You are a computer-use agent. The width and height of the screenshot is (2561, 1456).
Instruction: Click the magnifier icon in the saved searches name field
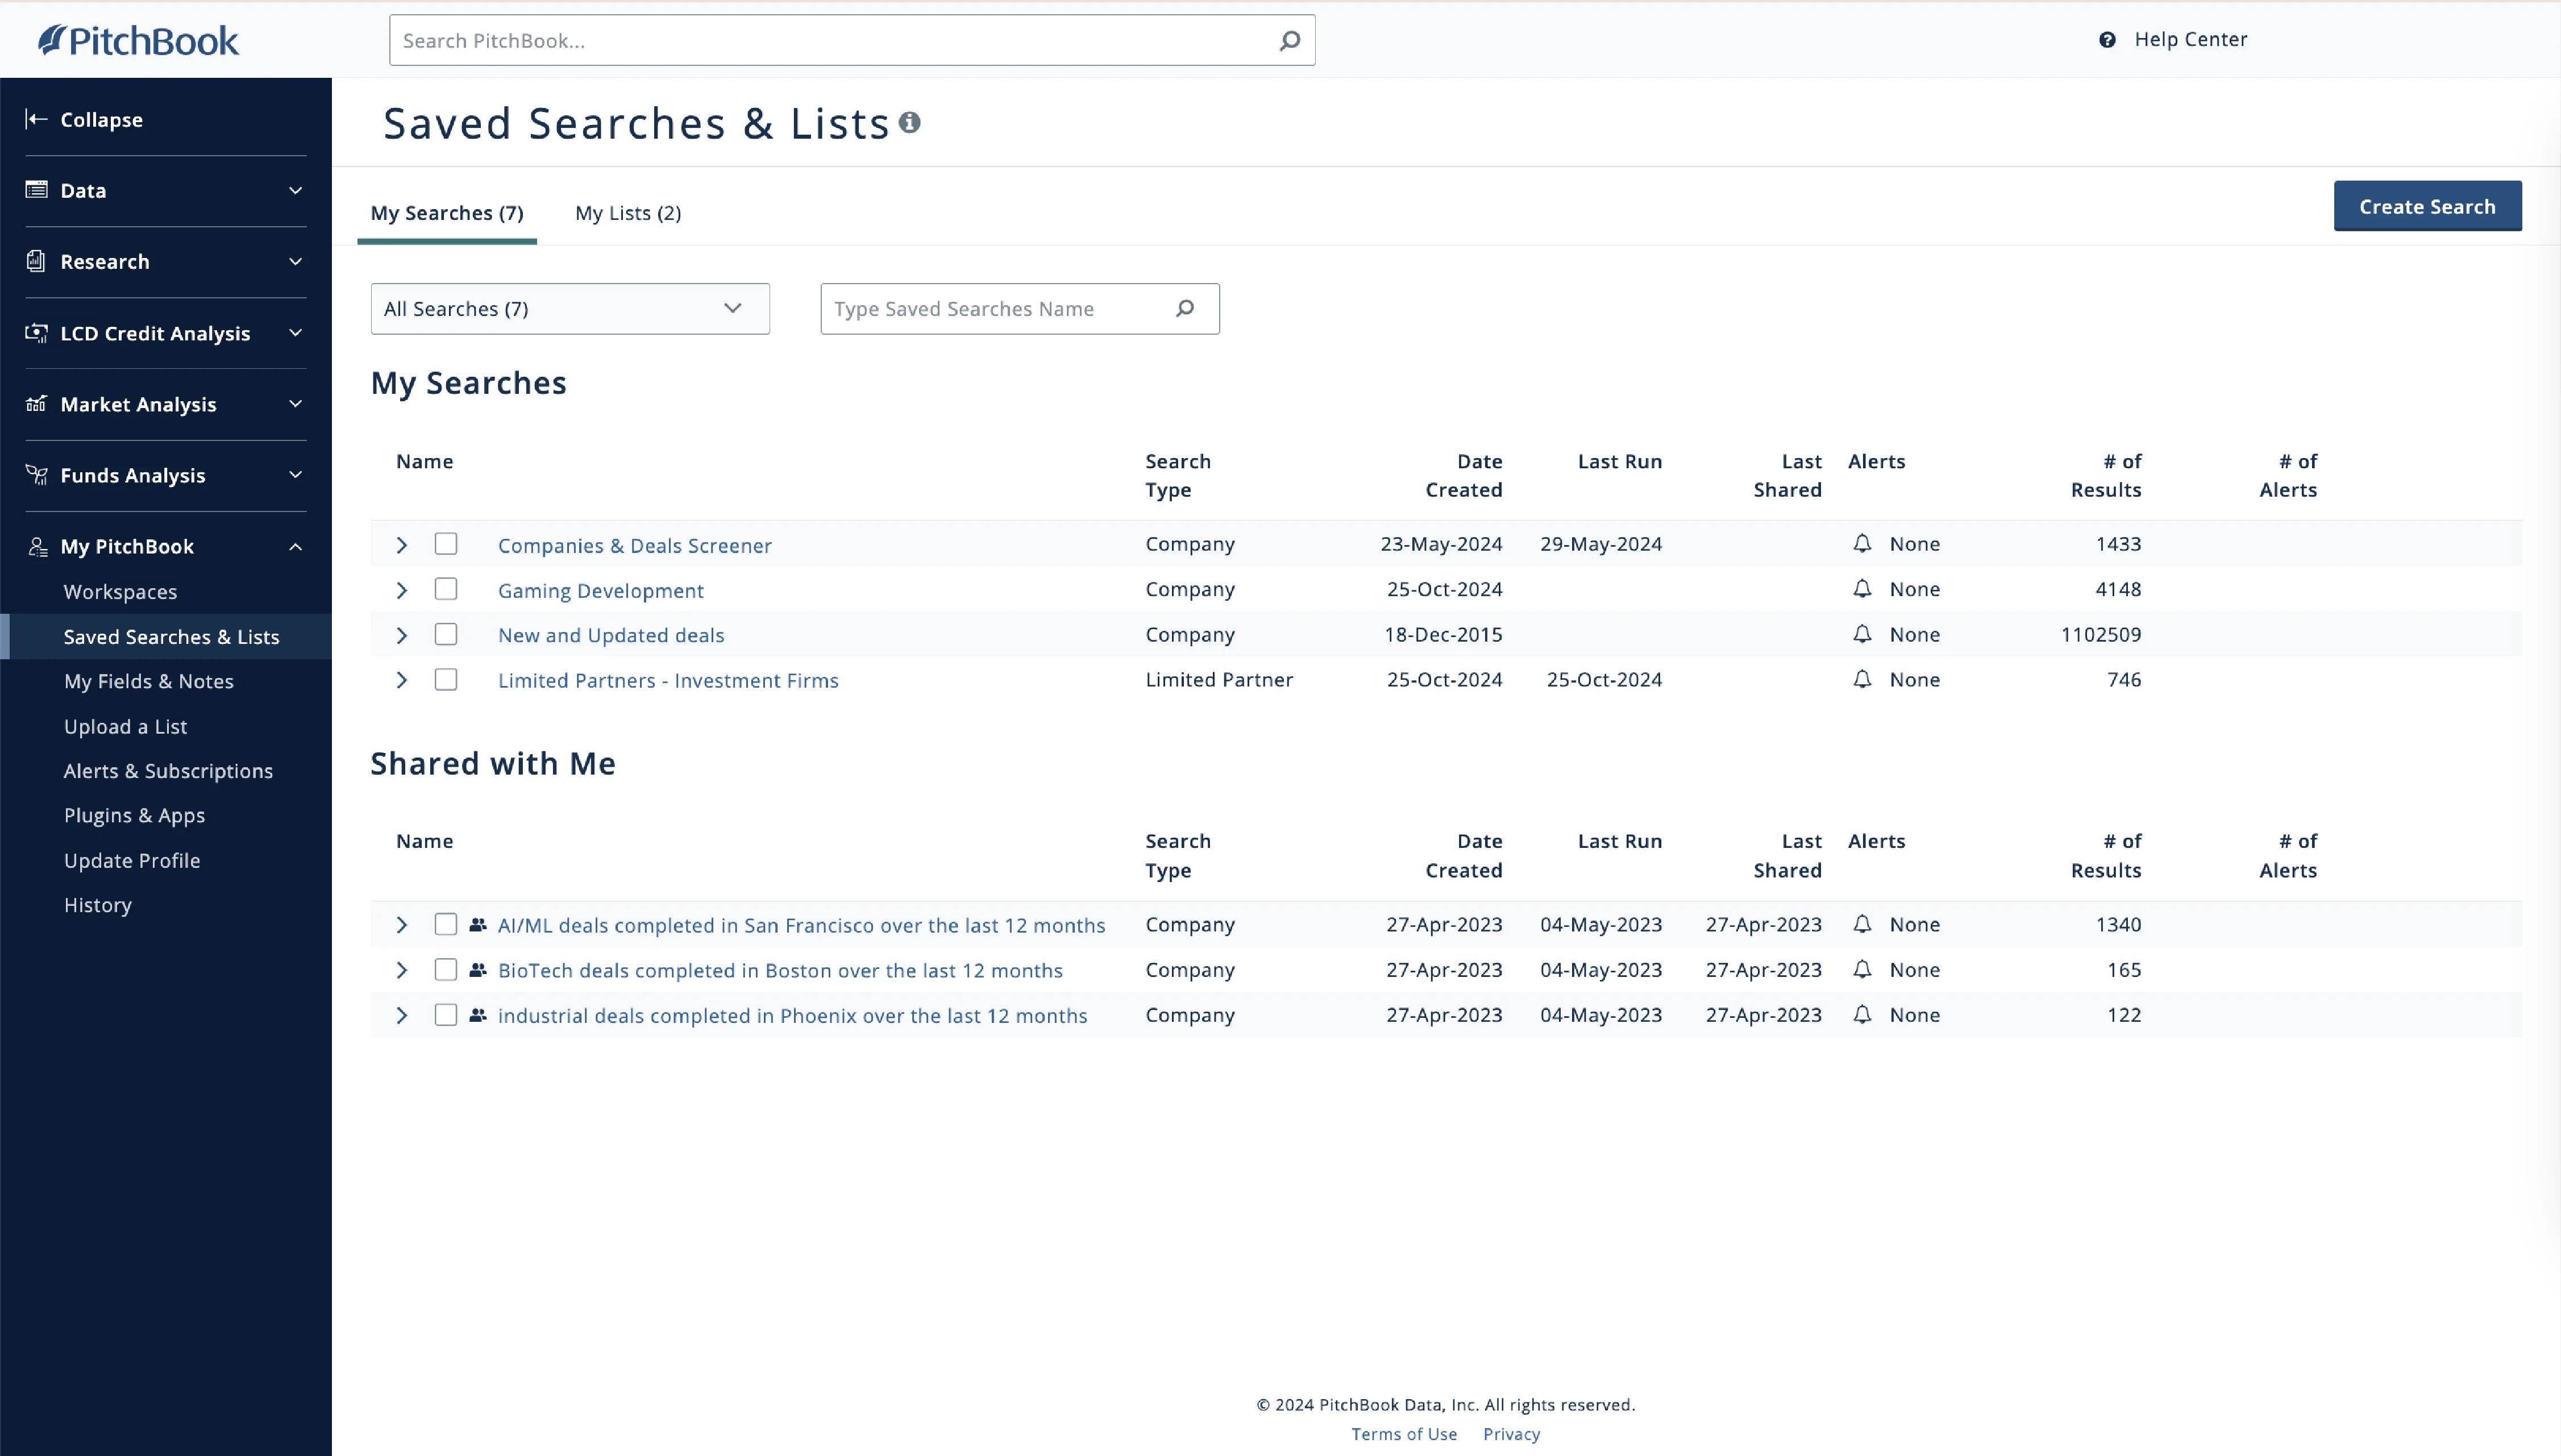[x=1186, y=308]
